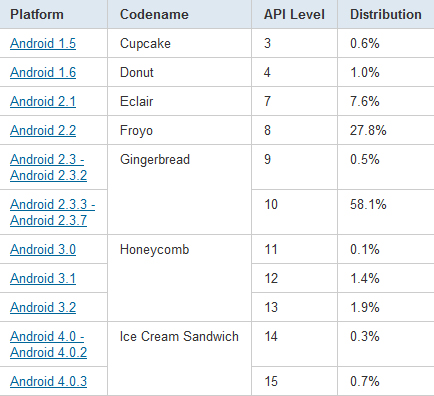Click the Honeycomb codename cell
Image resolution: width=434 pixels, height=396 pixels.
[179, 278]
